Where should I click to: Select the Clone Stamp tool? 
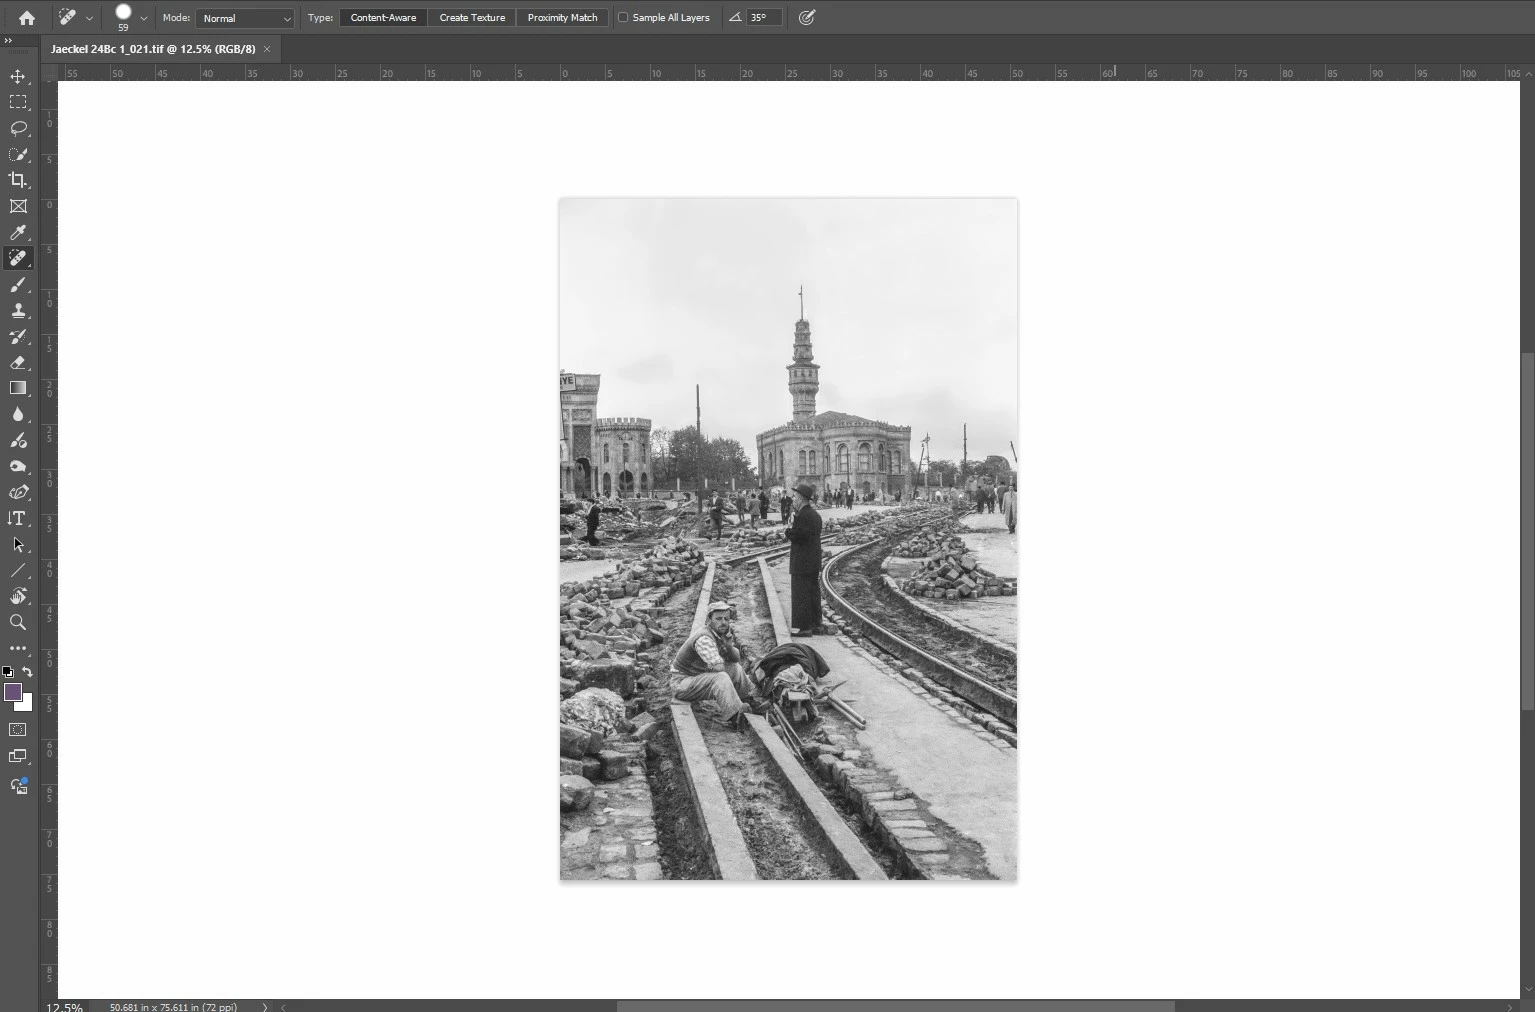18,311
